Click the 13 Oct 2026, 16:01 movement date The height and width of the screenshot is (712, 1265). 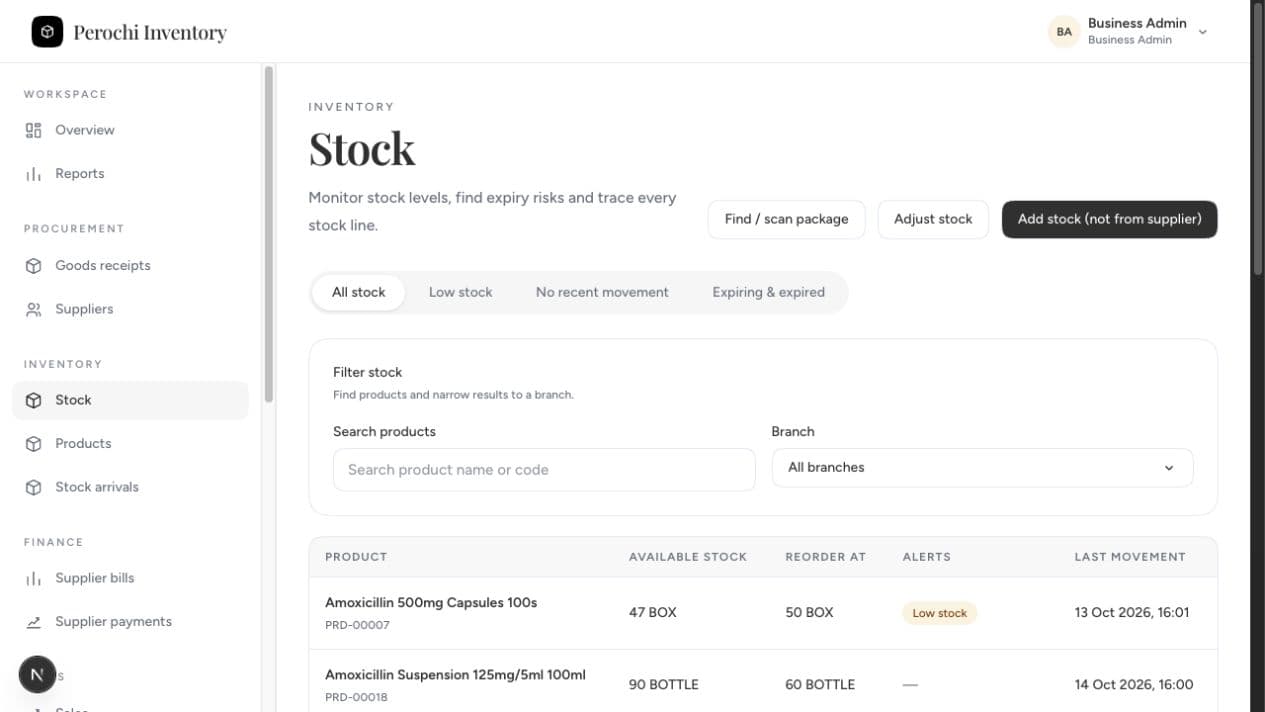[1132, 612]
